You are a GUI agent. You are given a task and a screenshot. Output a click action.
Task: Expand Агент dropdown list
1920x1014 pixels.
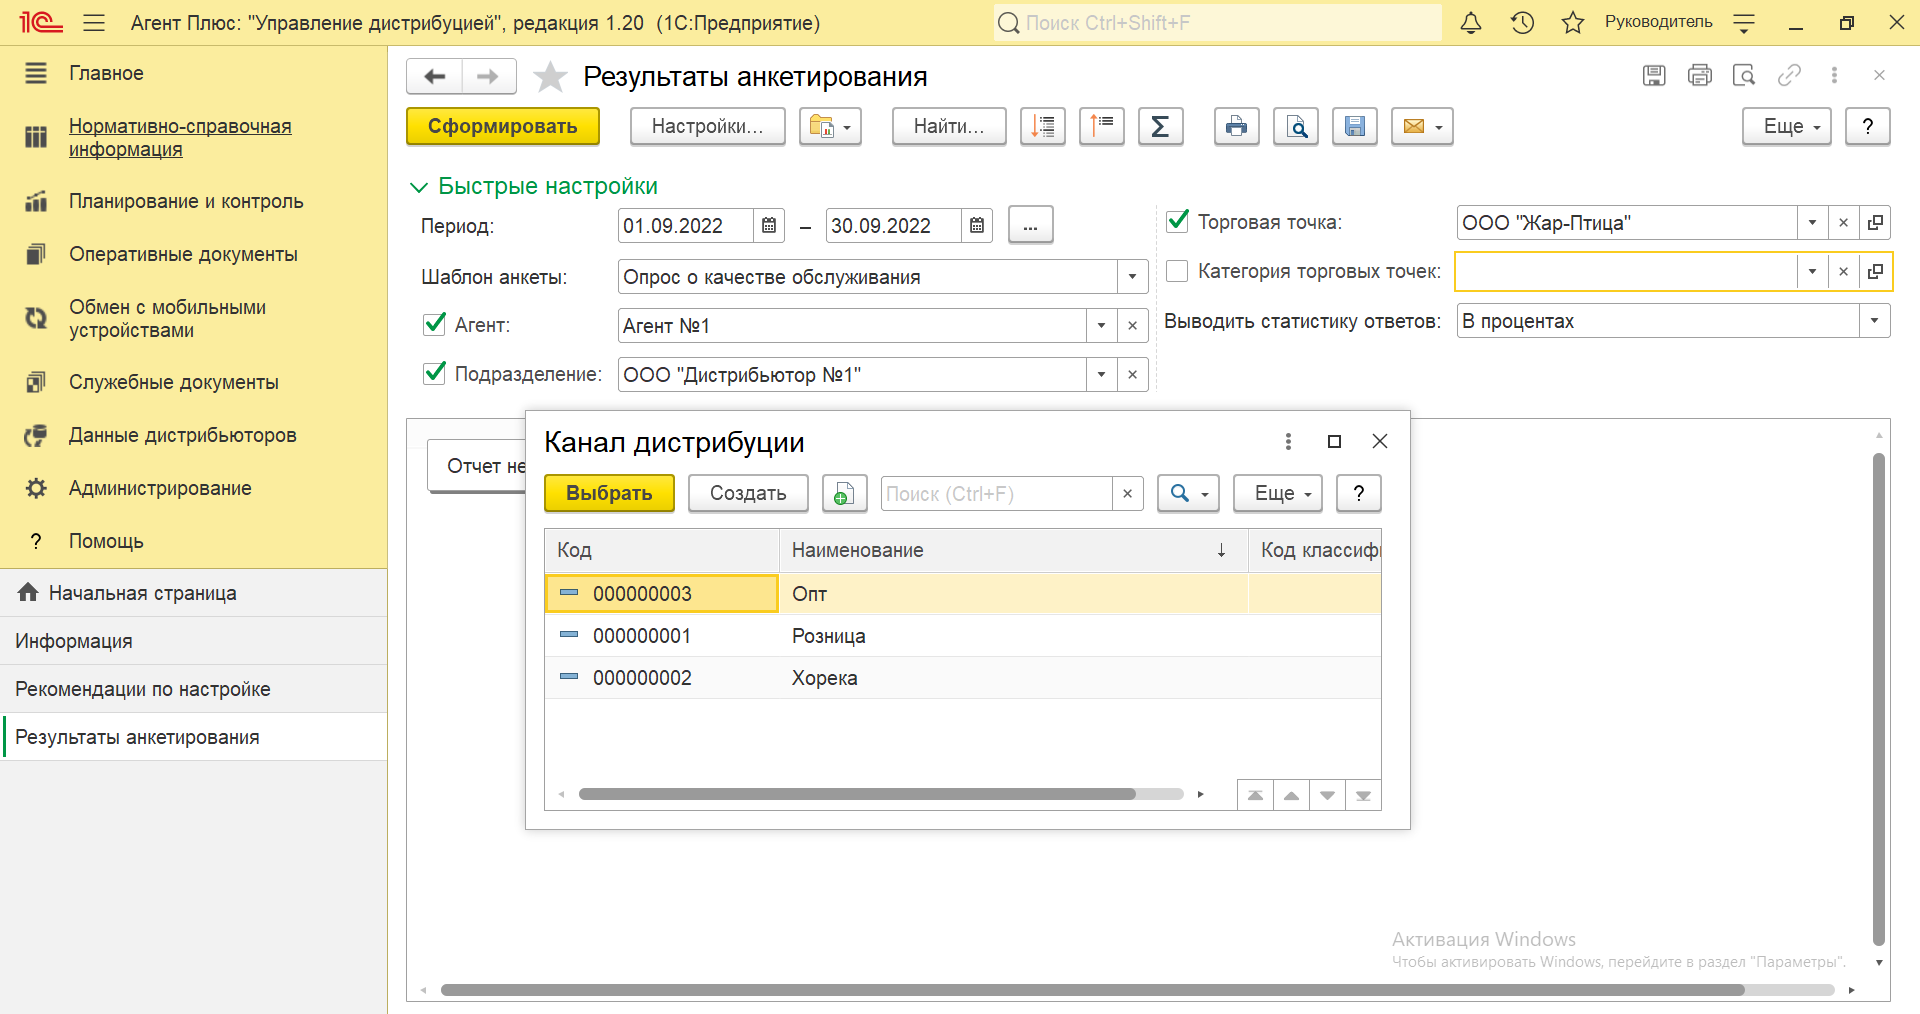coord(1101,325)
